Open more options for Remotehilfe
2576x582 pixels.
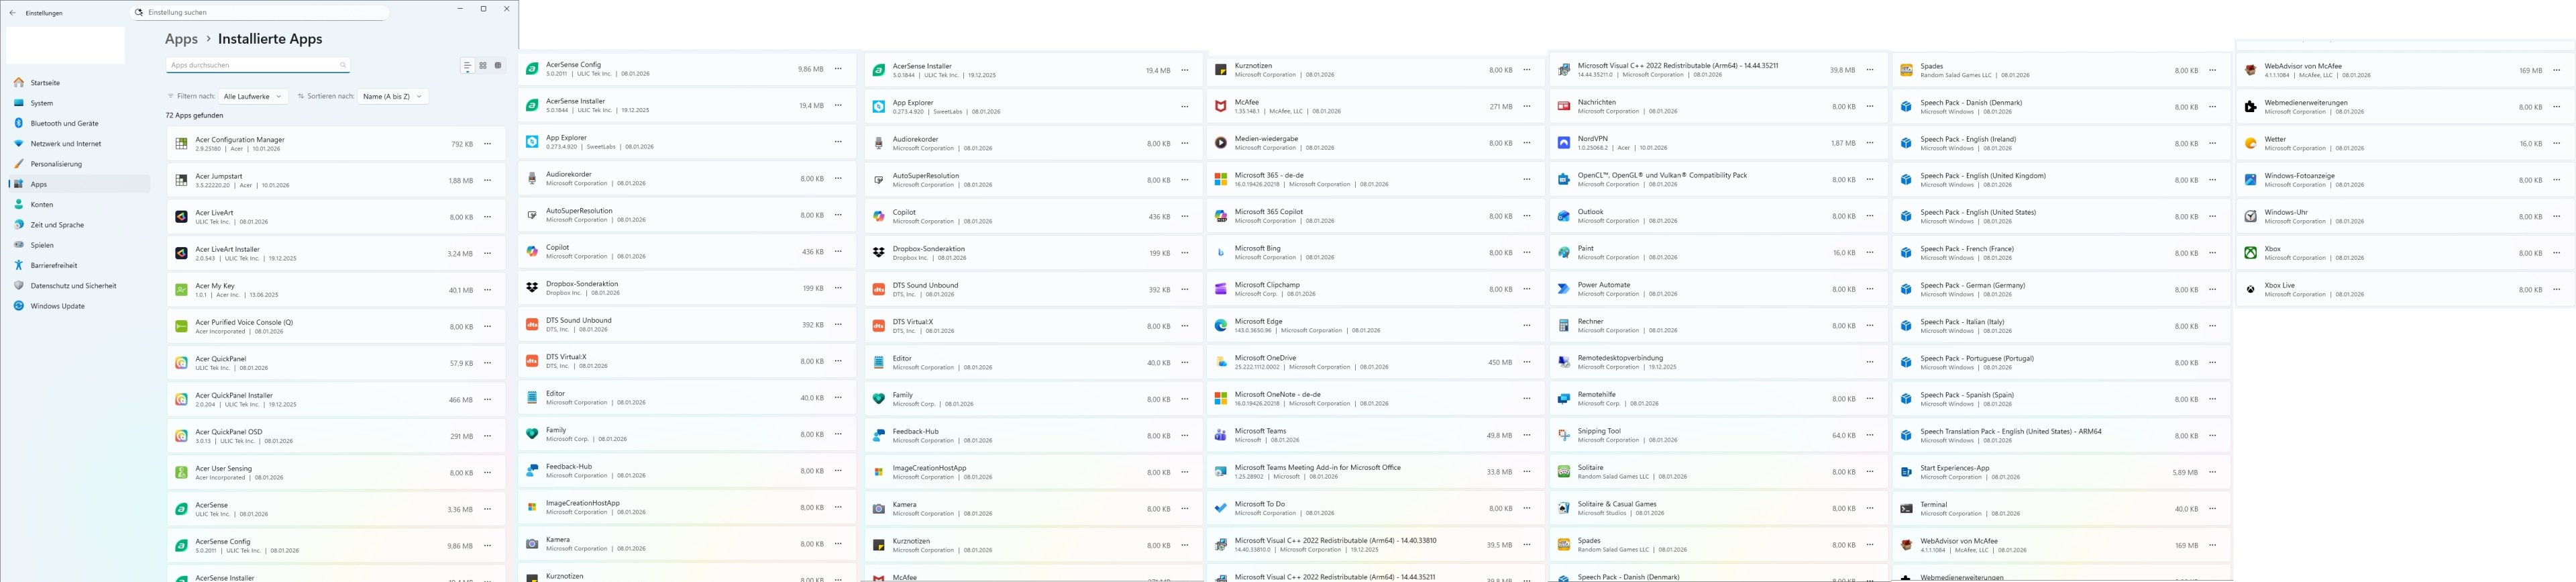[1870, 399]
